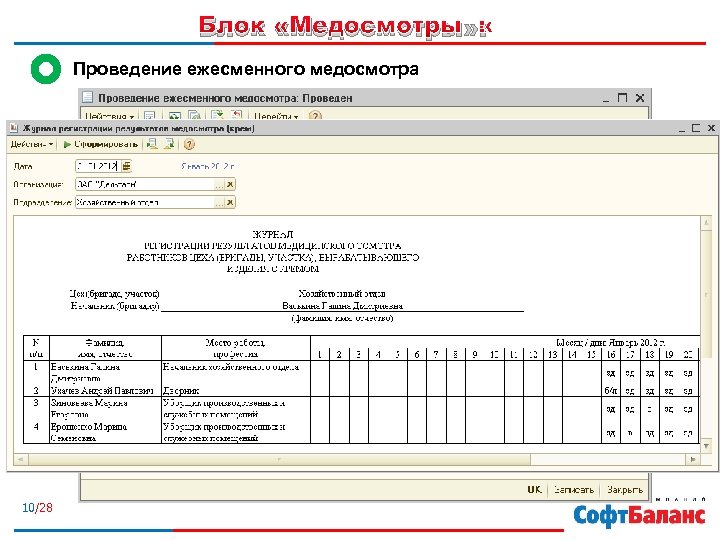720x540 pixels.
Task: Click the Хозяйственный отдел text in the report header
Action: (x=342, y=293)
